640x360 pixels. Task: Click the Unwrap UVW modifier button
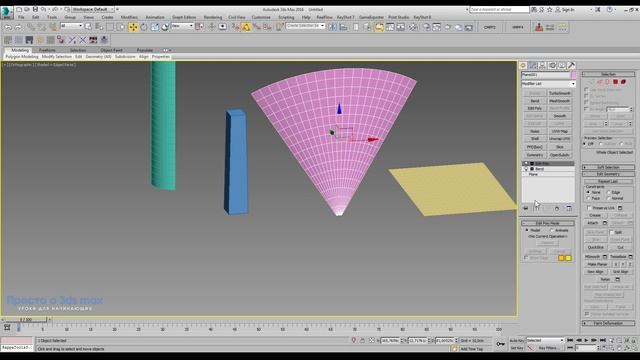(560, 139)
